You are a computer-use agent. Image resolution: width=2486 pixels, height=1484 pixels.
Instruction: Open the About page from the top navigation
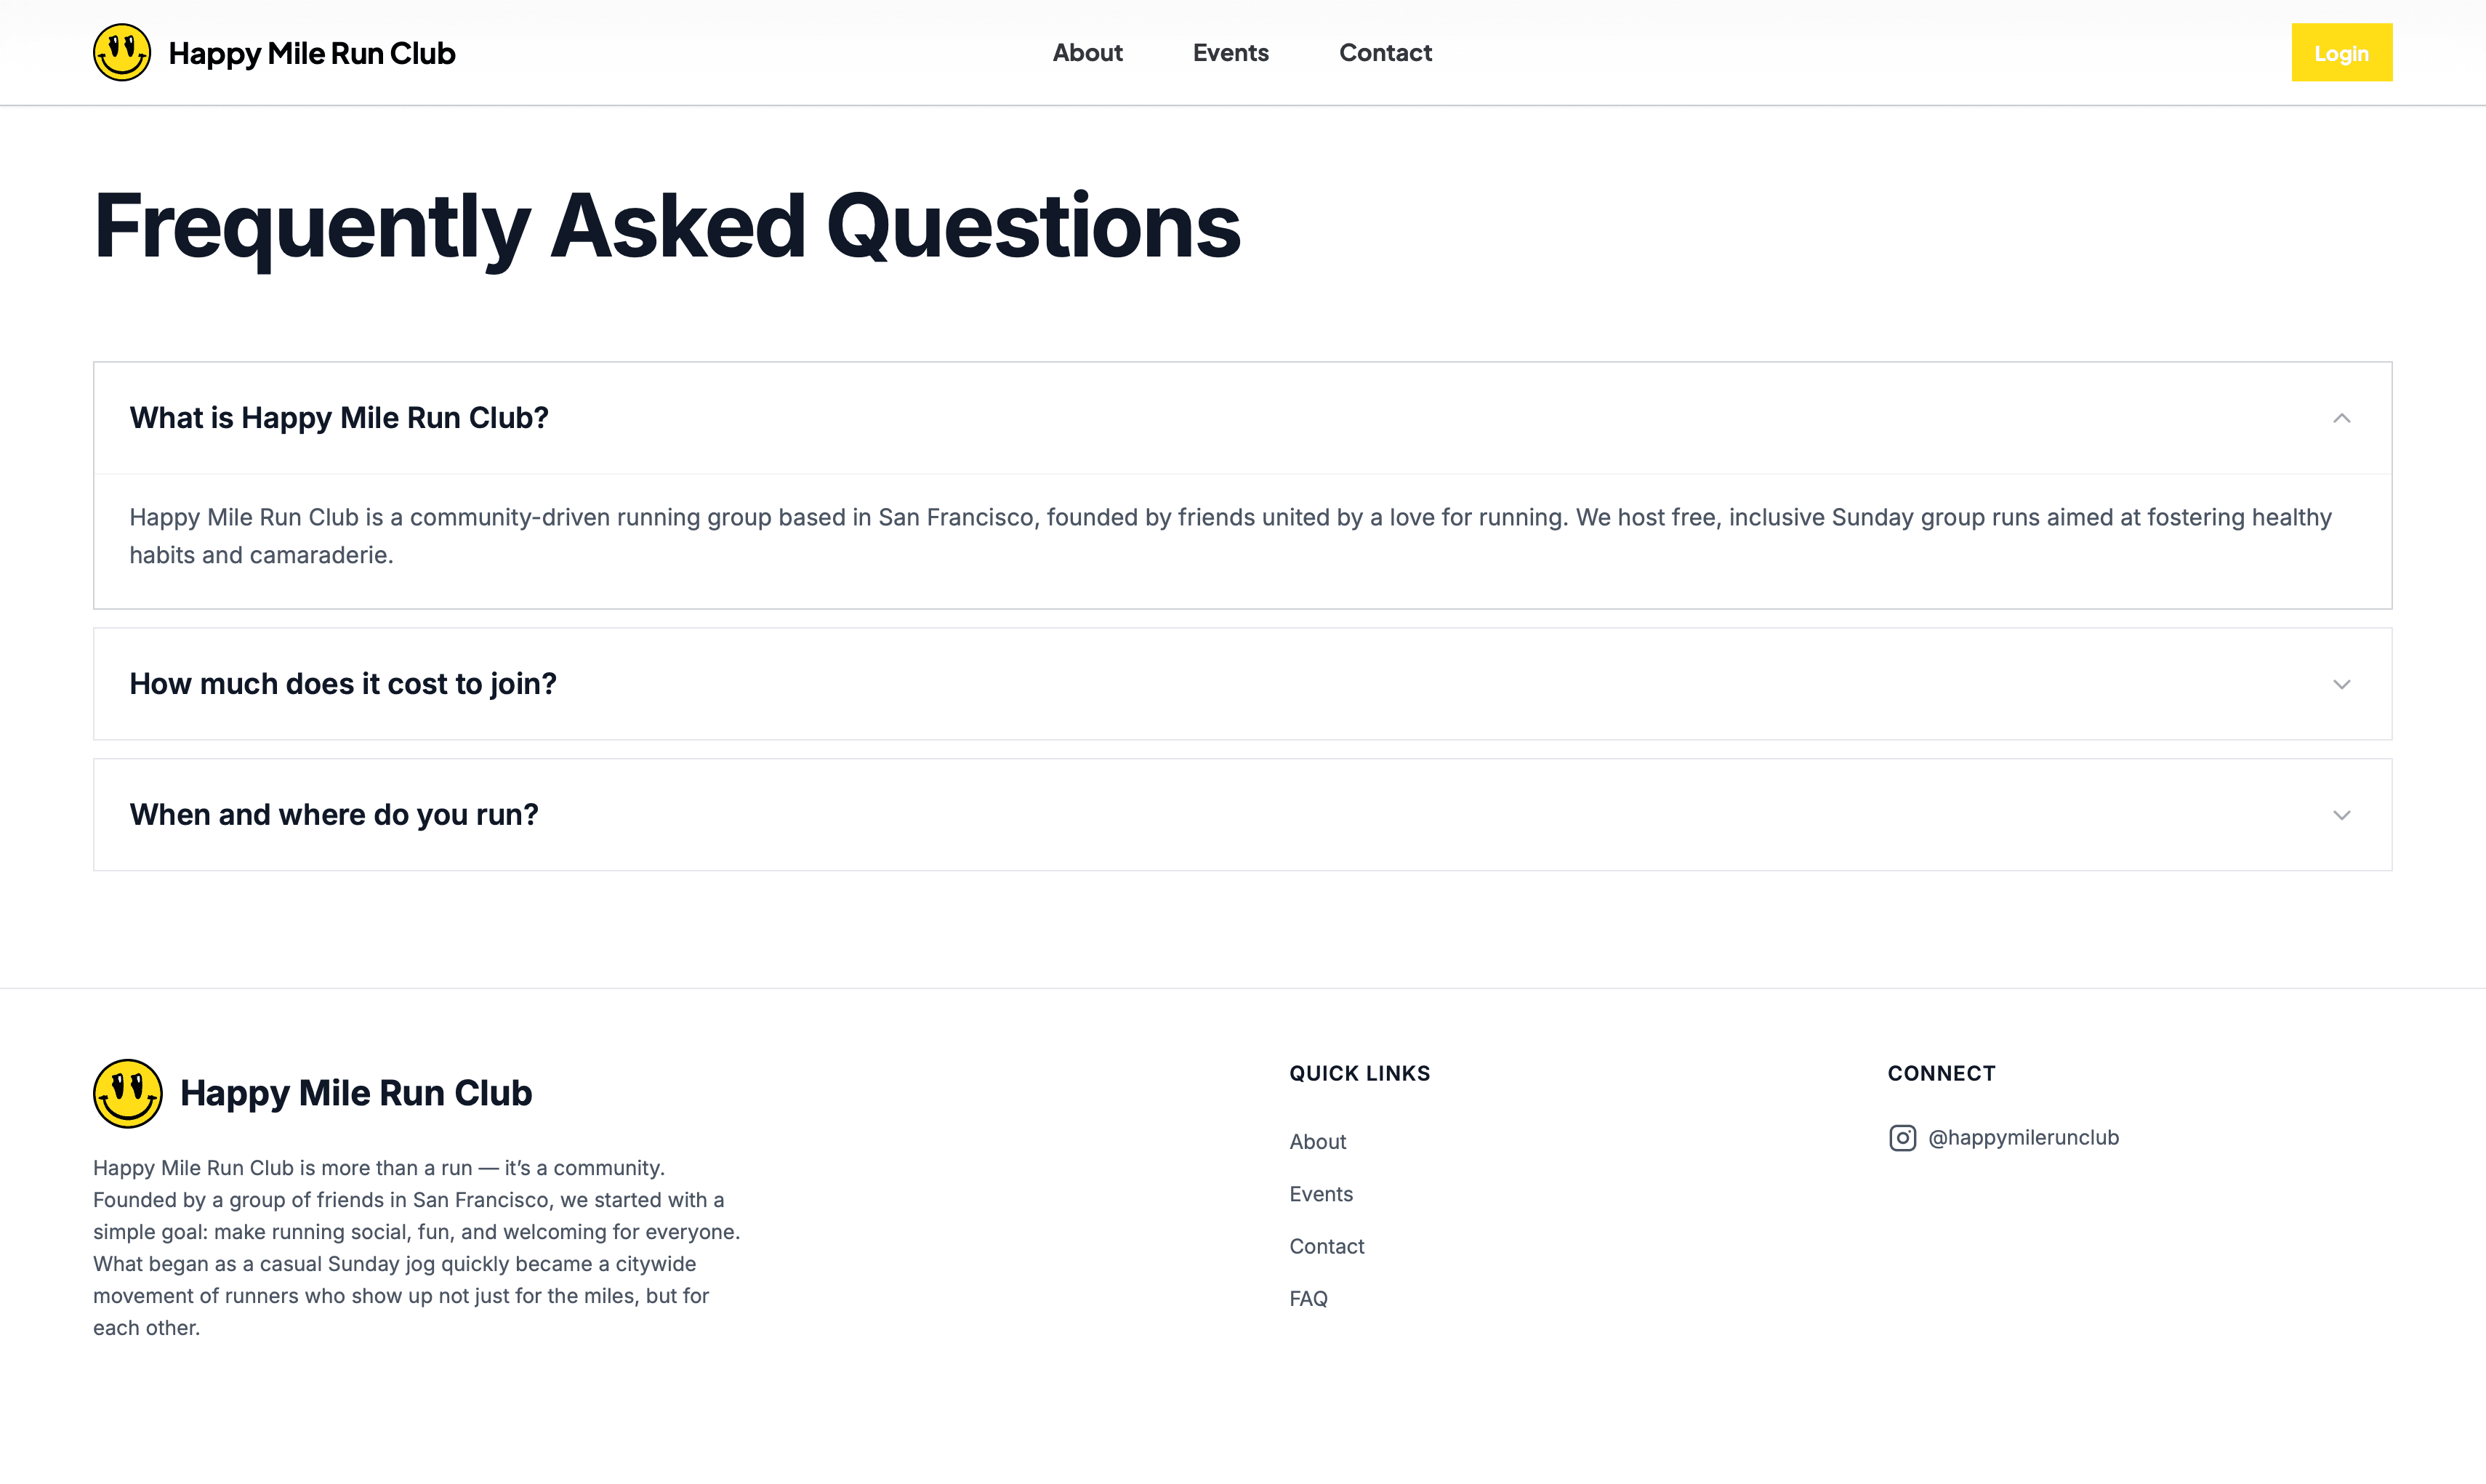(1087, 53)
